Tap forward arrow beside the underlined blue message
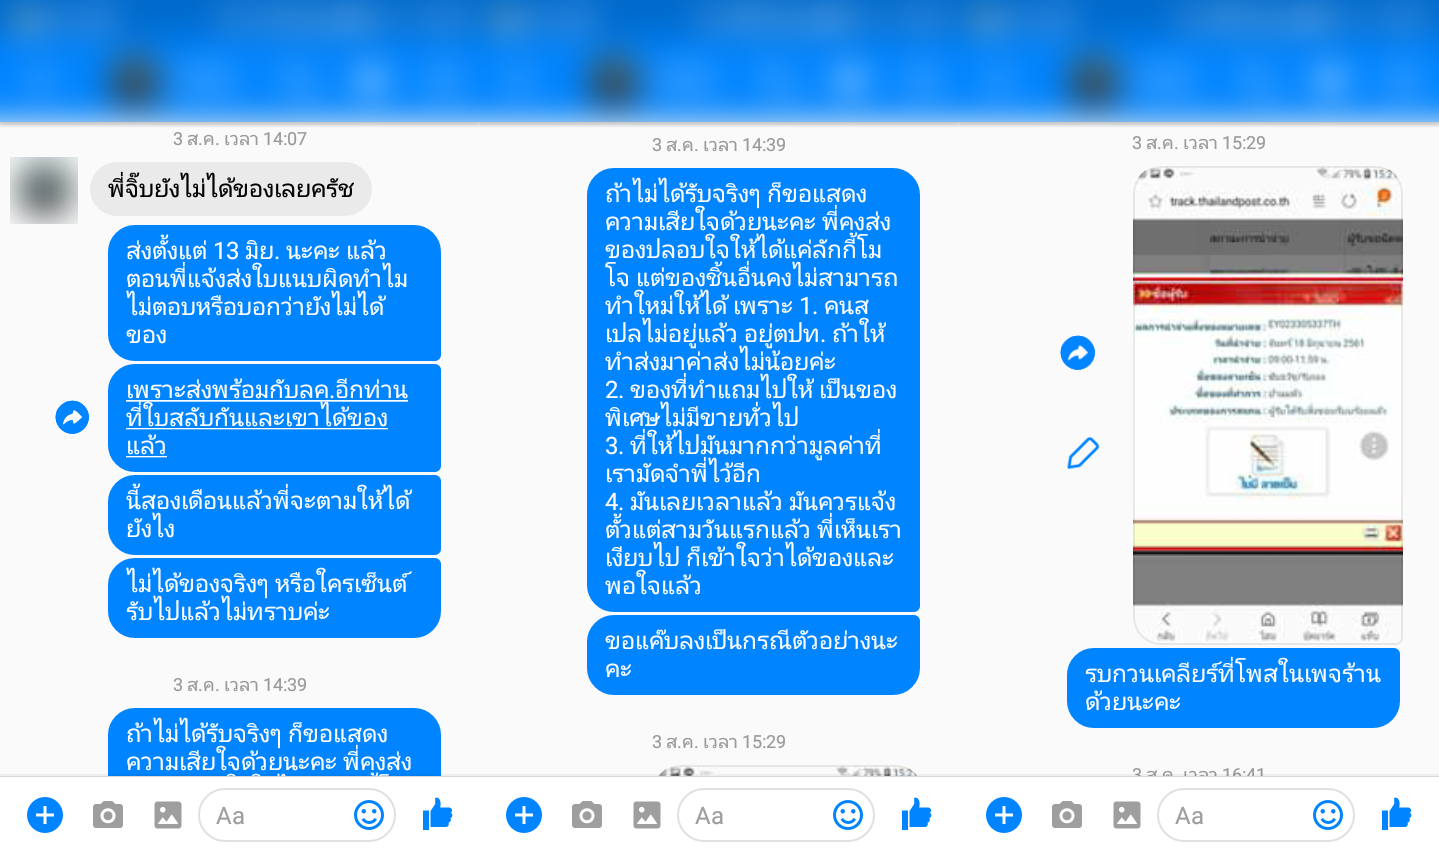 pyautogui.click(x=72, y=418)
